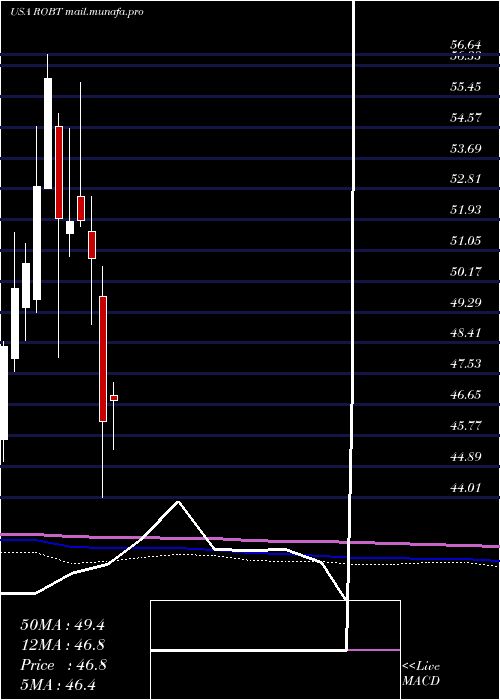Click the 'USA ROBT mail.munafa.pro' chart title
The height and width of the screenshot is (700, 500).
pyautogui.click(x=77, y=12)
